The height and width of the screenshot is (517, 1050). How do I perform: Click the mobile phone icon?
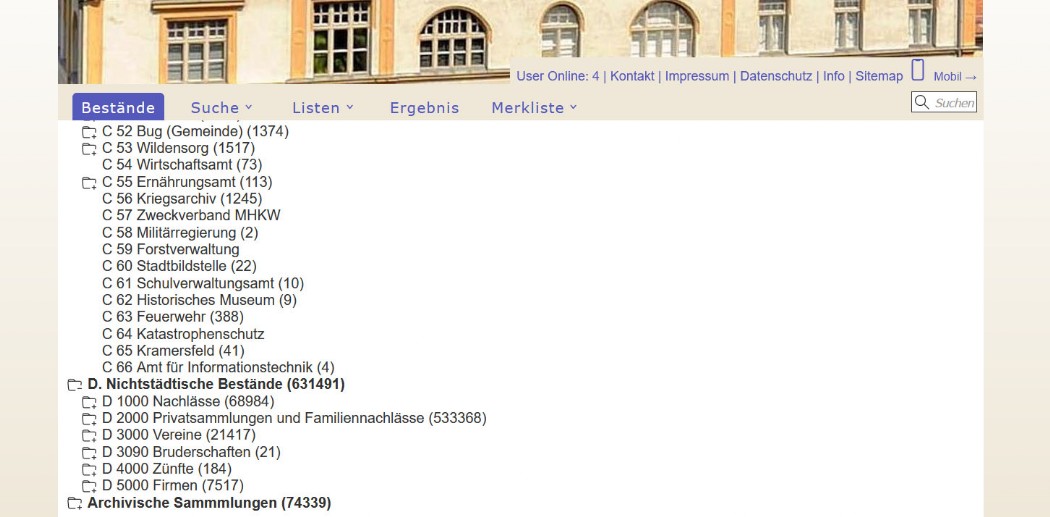pos(918,71)
